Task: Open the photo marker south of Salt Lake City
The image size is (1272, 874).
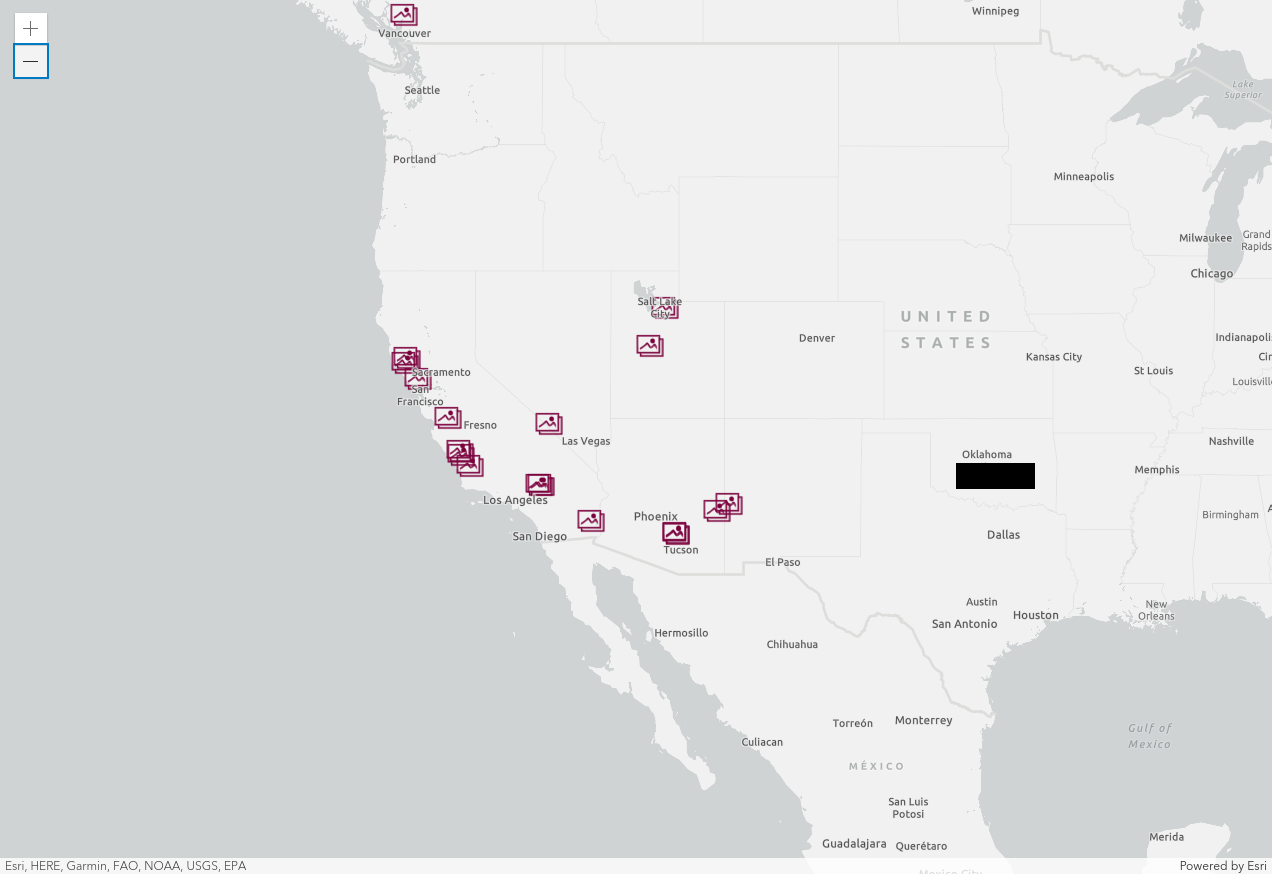Action: coord(650,345)
